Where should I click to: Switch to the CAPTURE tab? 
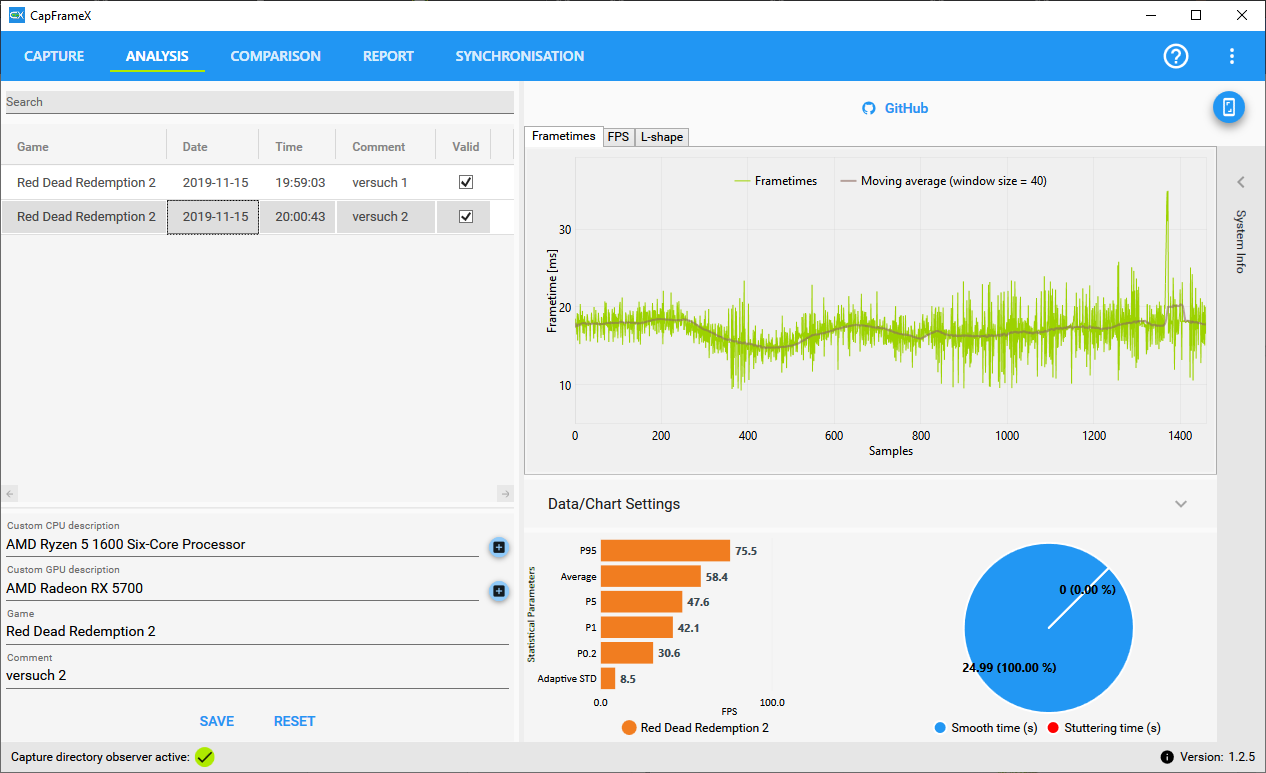coord(54,56)
